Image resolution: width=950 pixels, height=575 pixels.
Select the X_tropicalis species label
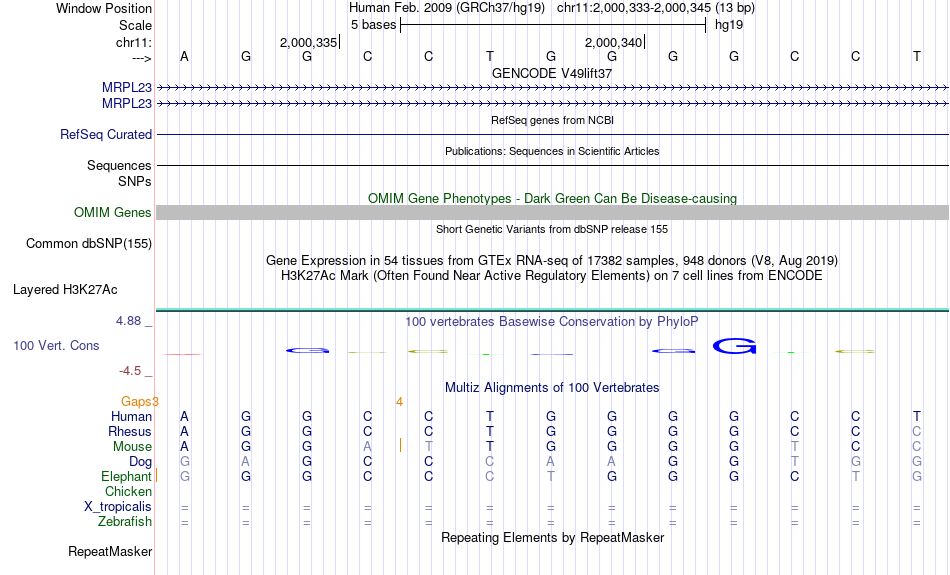point(118,507)
